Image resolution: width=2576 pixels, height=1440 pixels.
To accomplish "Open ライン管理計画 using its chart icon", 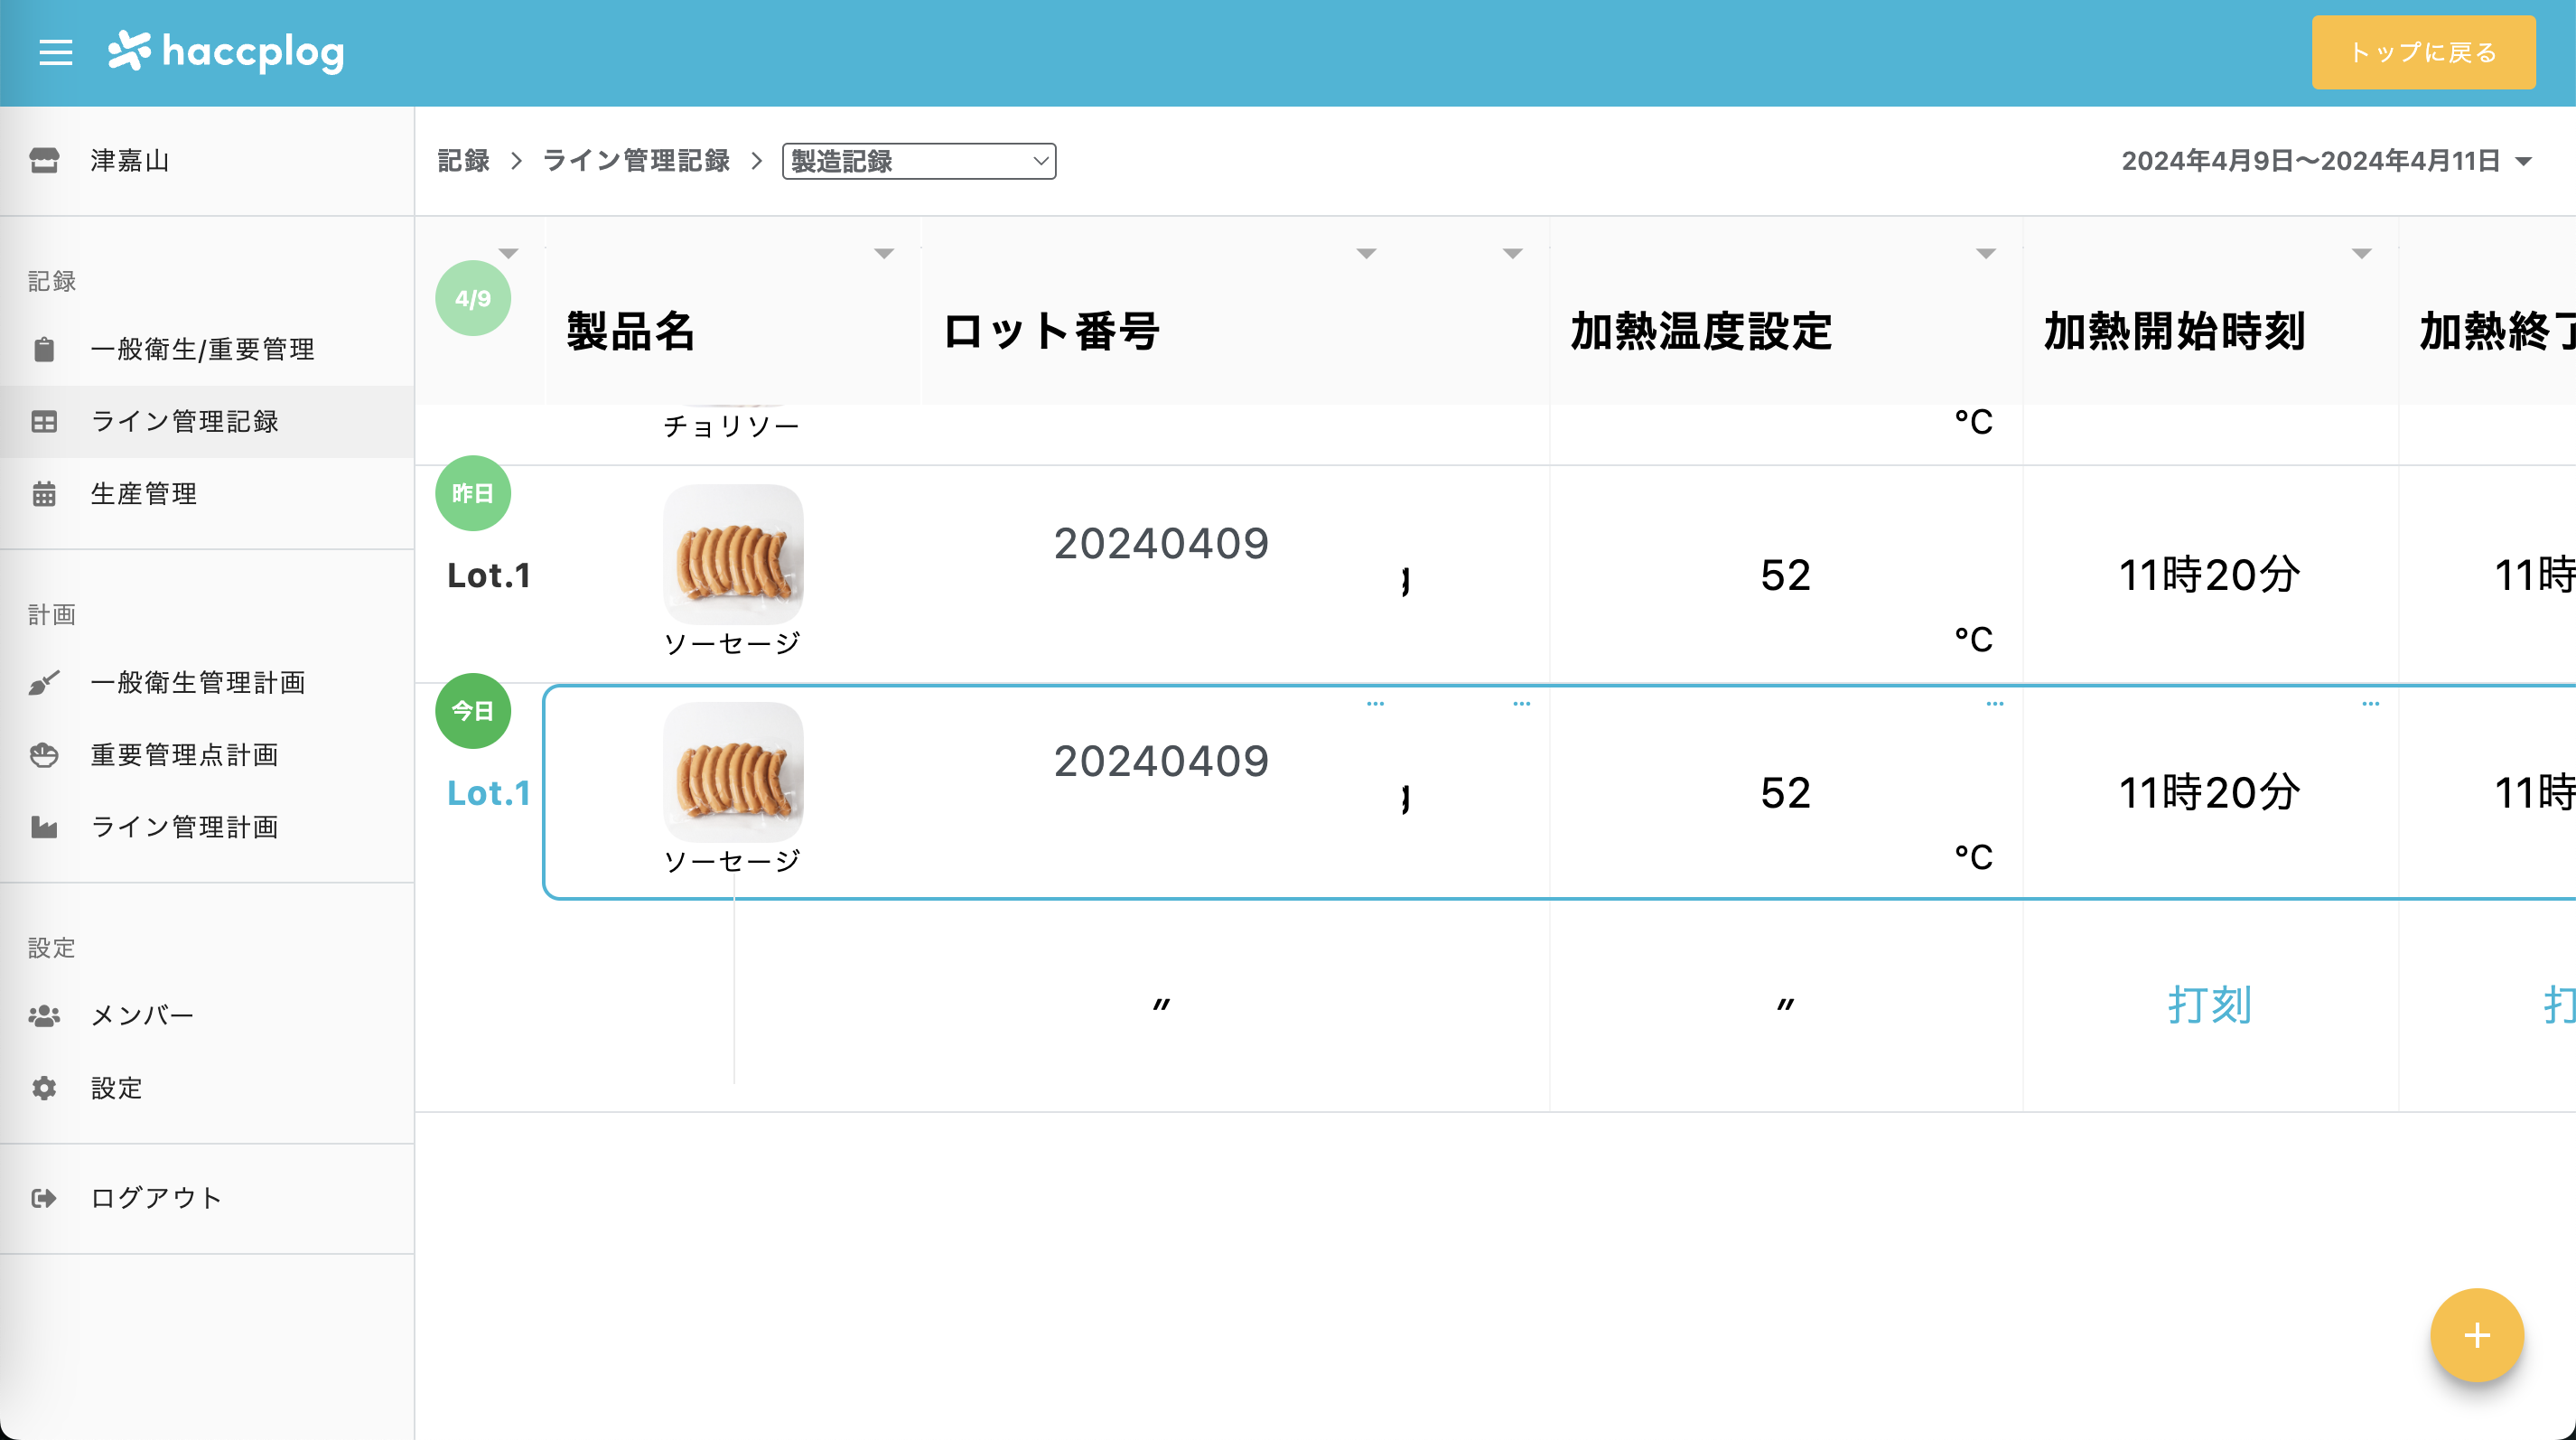I will pos(45,827).
